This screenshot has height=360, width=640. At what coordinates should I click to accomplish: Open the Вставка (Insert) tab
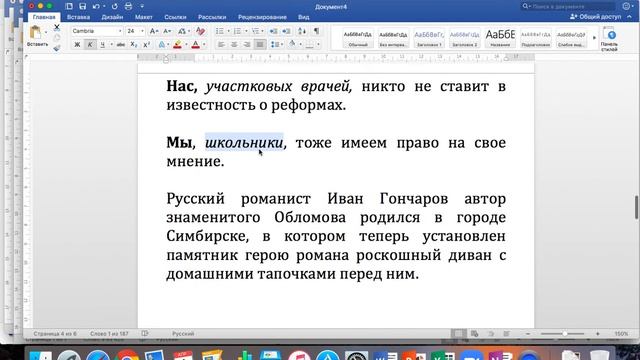click(x=78, y=17)
